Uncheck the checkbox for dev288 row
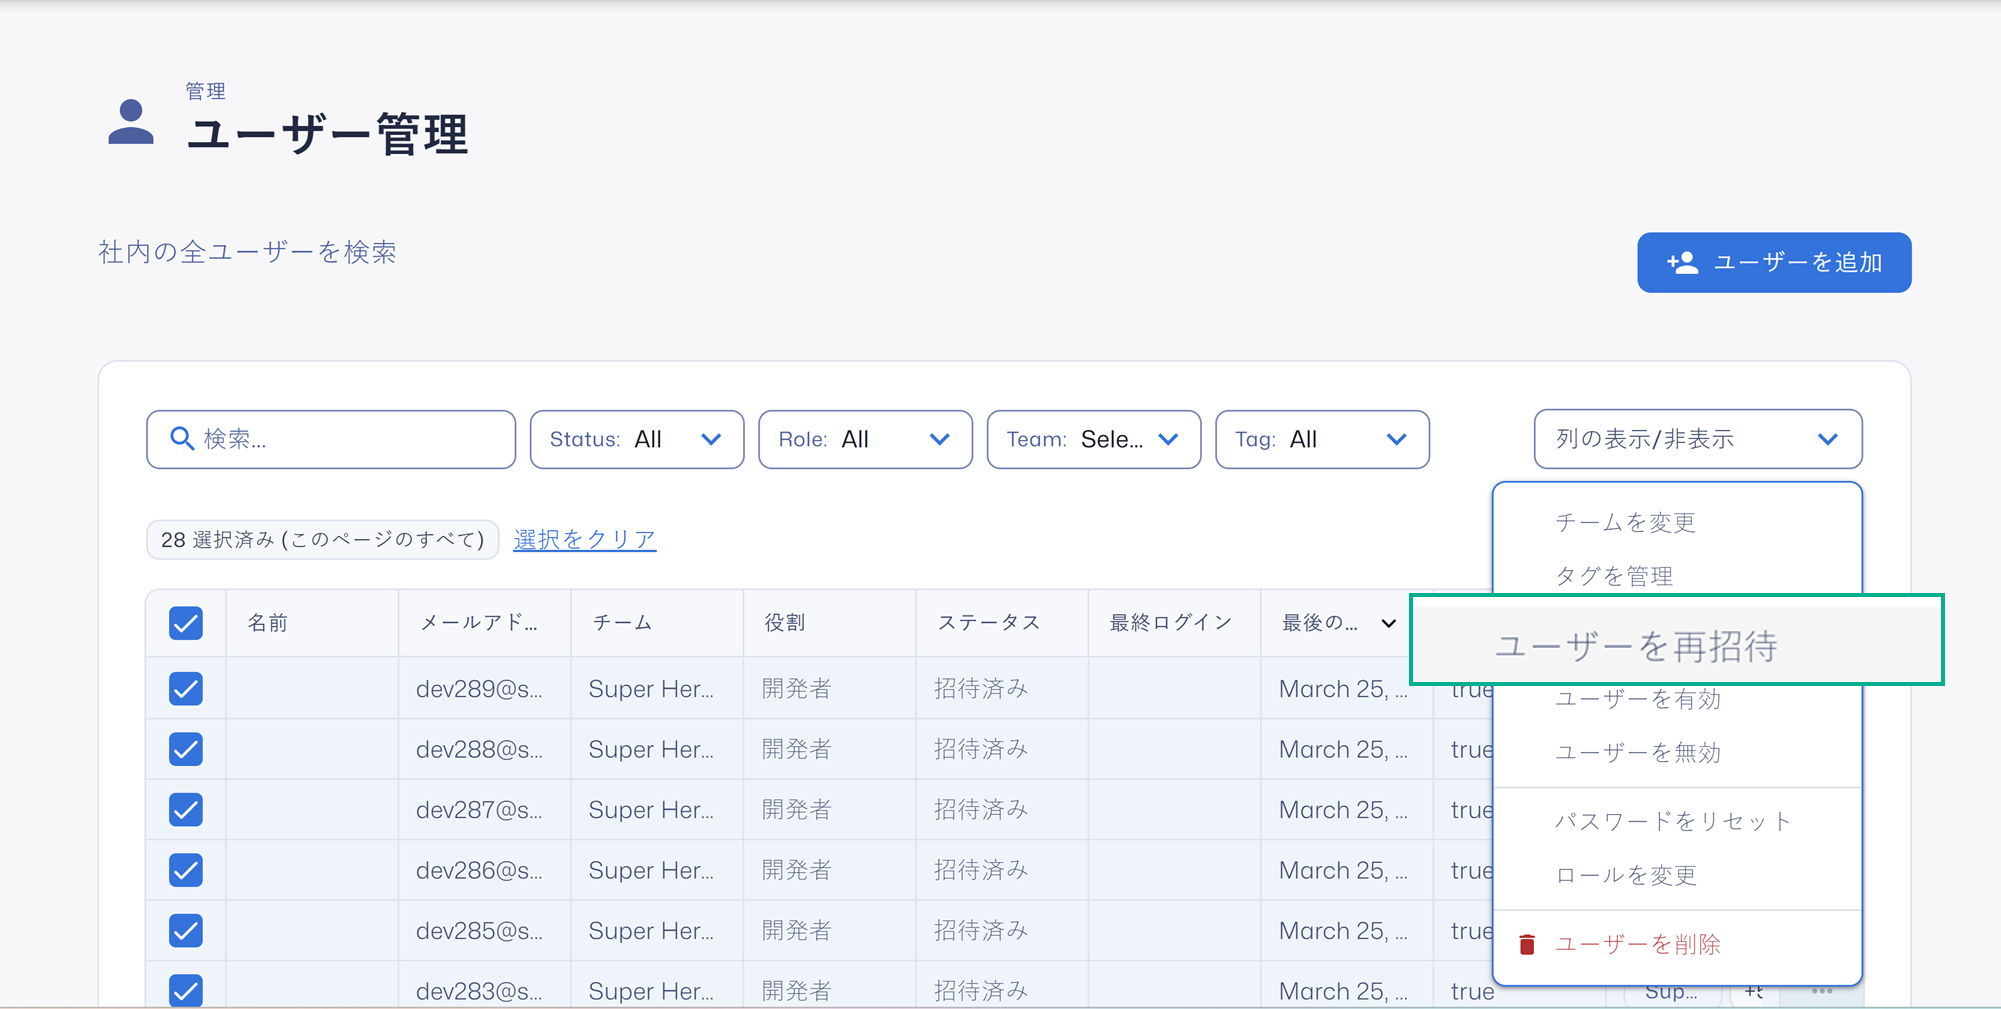This screenshot has width=2001, height=1009. (x=186, y=749)
